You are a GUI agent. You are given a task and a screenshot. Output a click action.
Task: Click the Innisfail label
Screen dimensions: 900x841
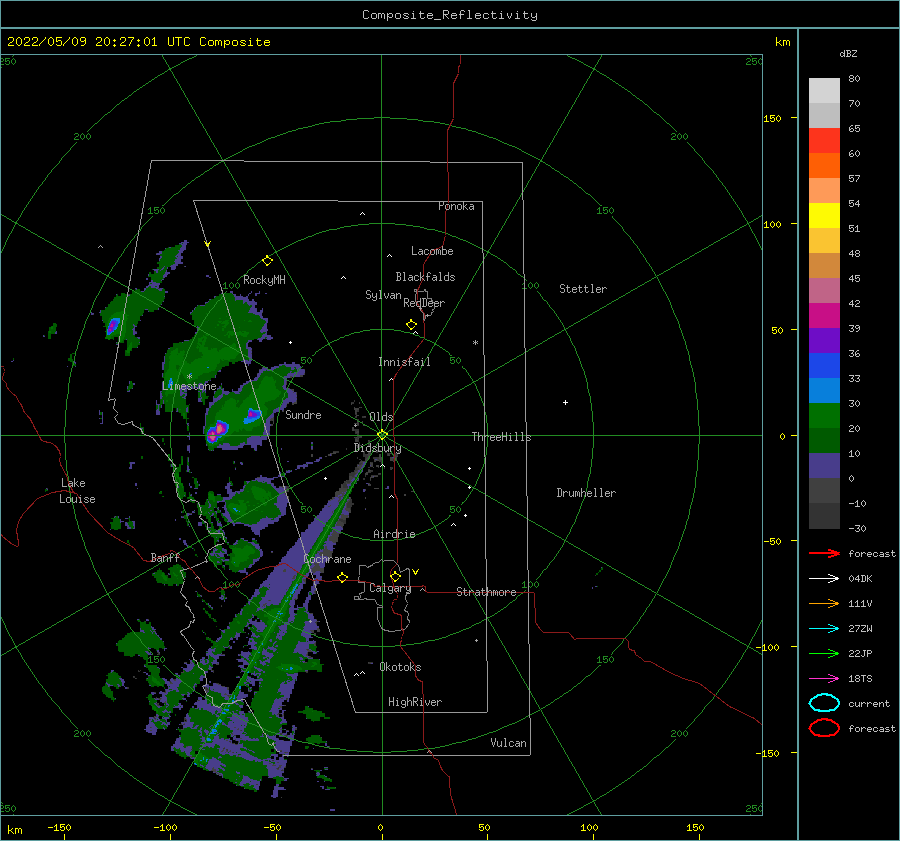[404, 362]
